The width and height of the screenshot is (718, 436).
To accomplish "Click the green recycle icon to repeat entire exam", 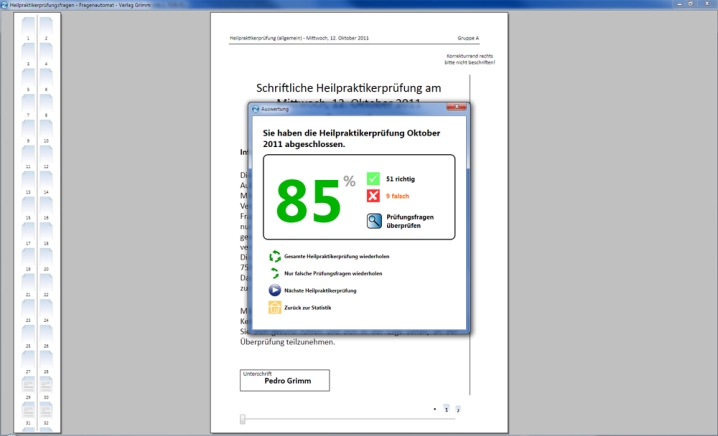I will click(275, 256).
